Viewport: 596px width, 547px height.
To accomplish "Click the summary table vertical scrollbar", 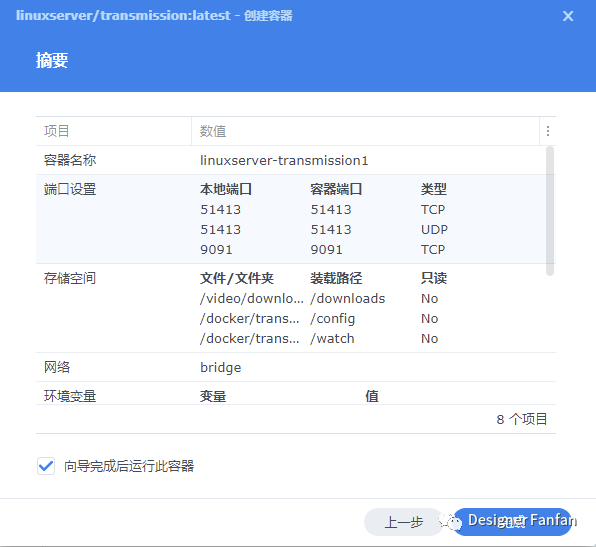I will click(x=550, y=211).
